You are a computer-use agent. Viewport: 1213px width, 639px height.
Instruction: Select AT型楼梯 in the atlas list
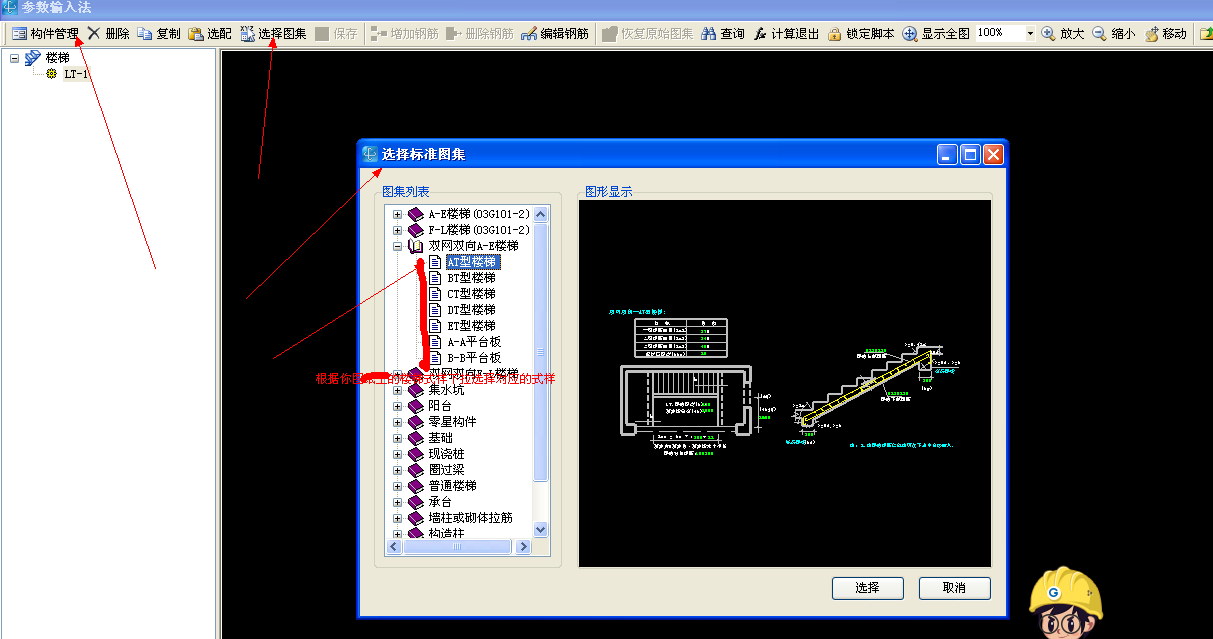coord(471,262)
